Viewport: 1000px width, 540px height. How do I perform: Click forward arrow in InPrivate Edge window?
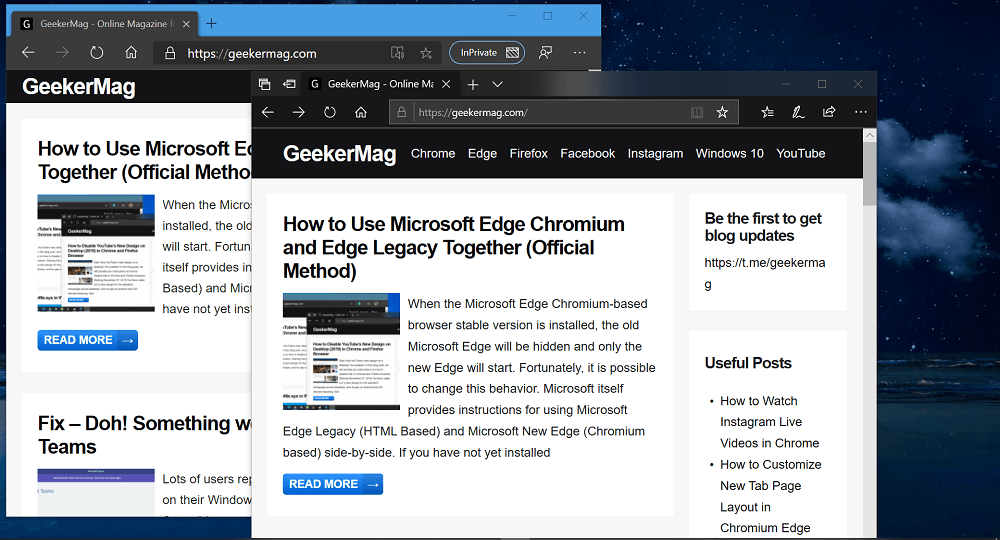coord(62,52)
